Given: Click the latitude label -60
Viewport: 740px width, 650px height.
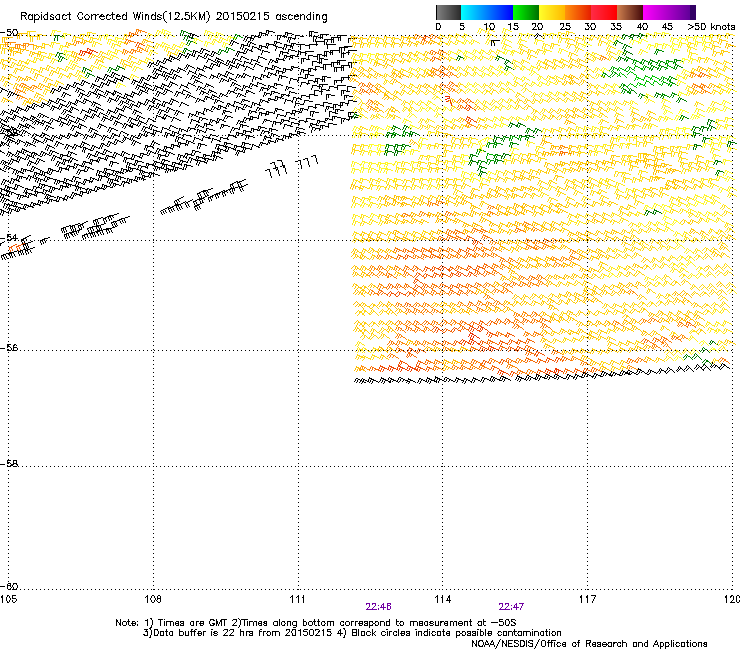Looking at the screenshot, I should coord(9,586).
